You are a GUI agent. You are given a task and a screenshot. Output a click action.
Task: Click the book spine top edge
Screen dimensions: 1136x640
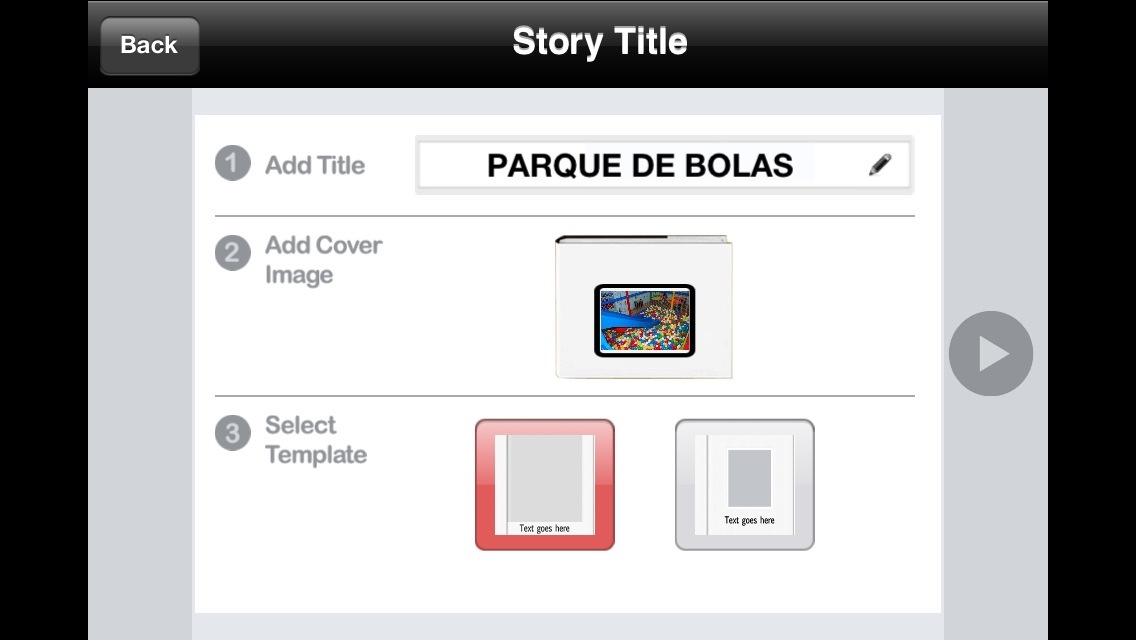(642, 240)
